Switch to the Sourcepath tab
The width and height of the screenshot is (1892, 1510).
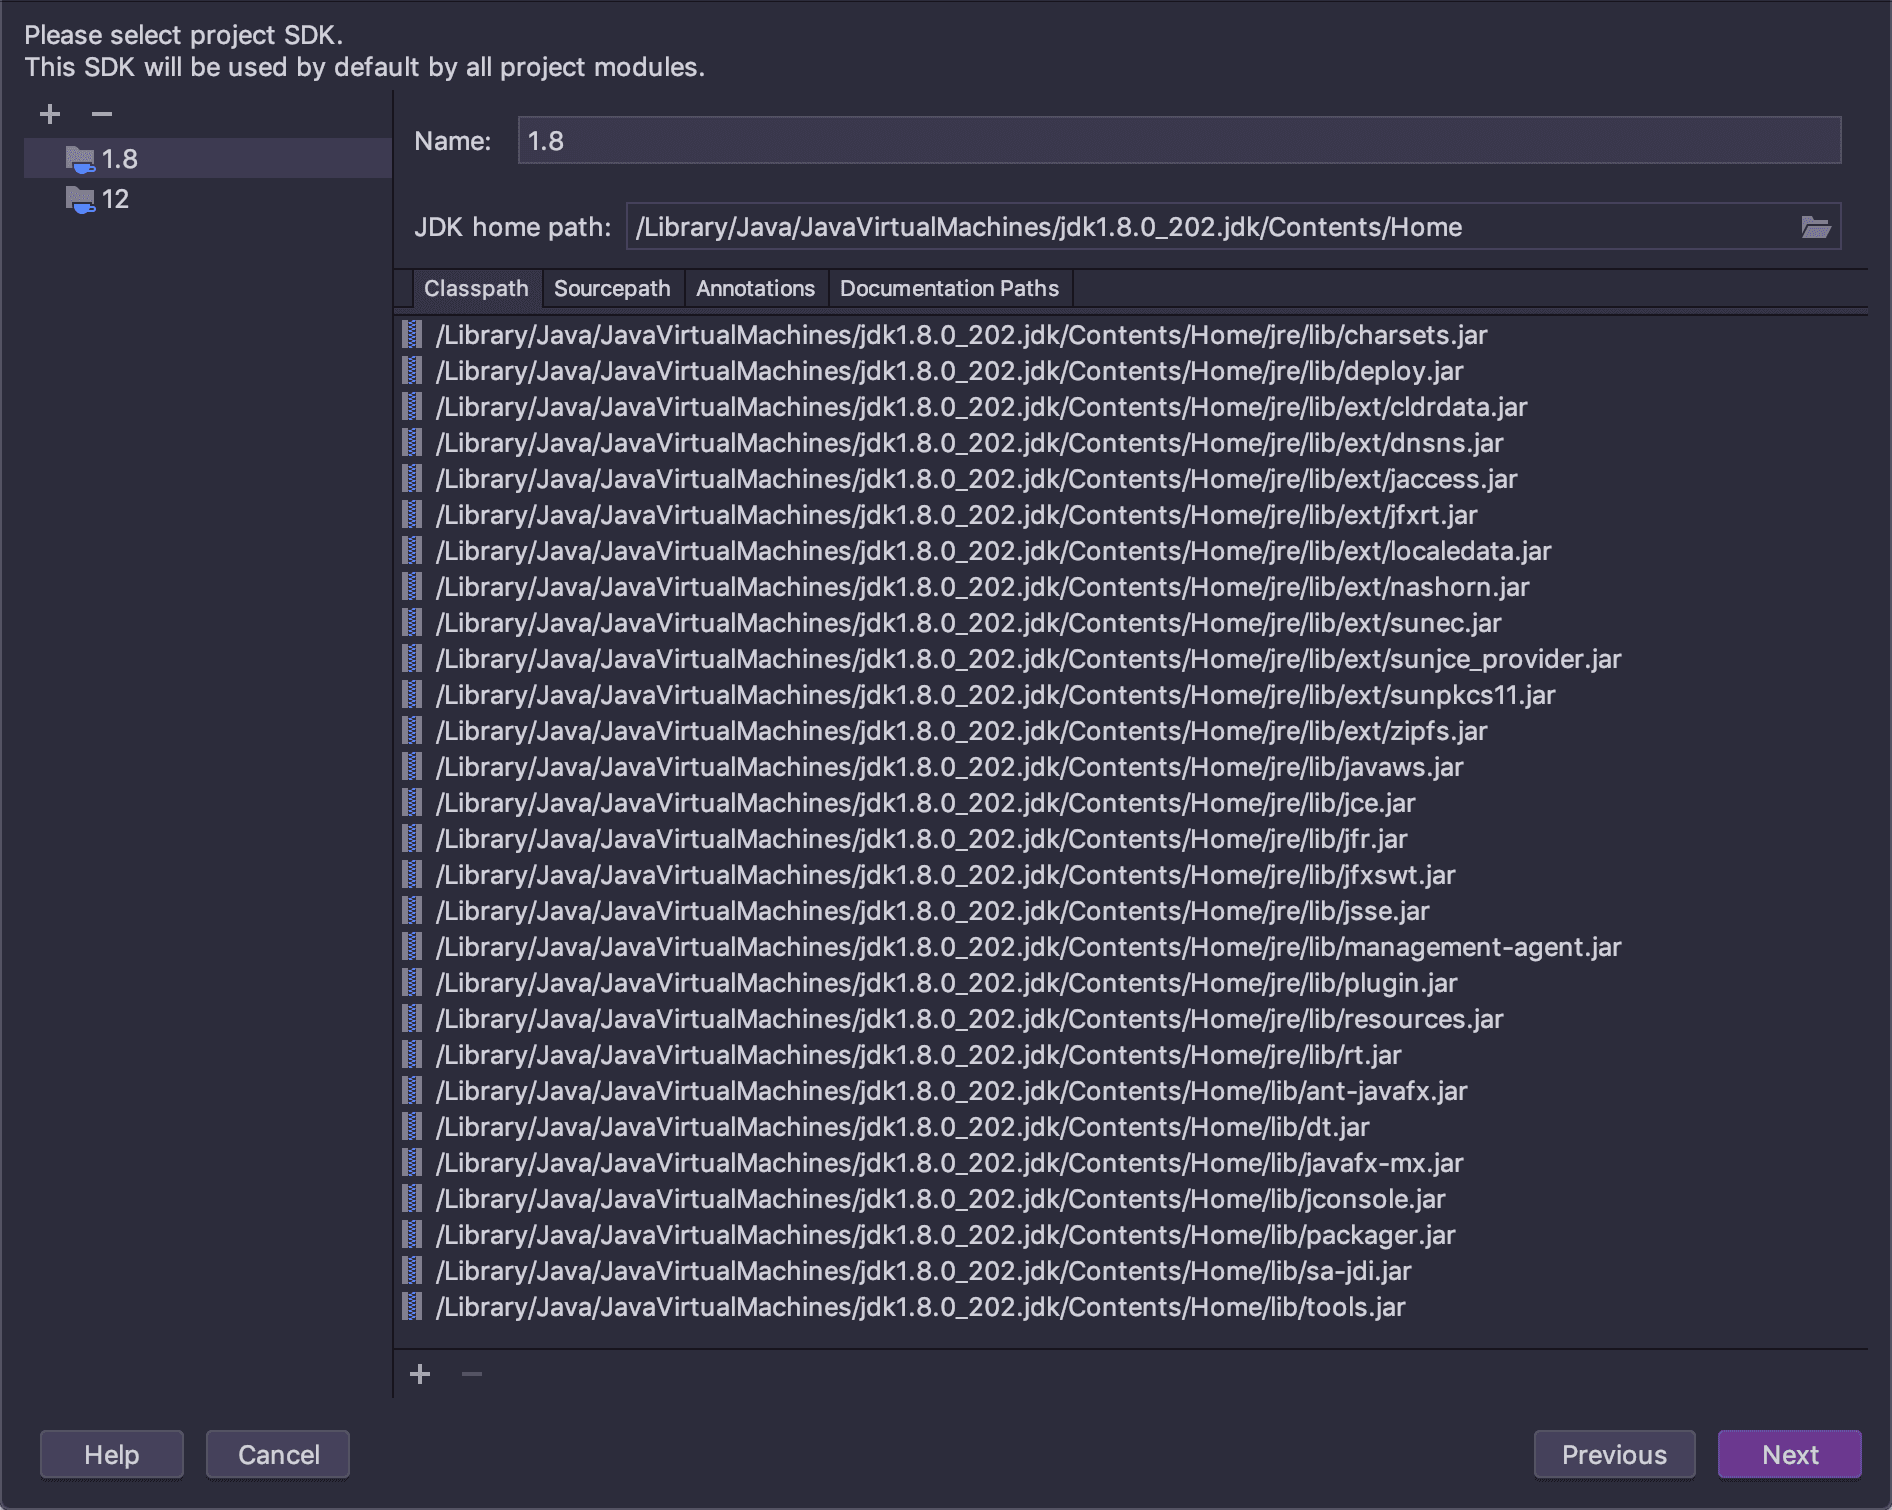tap(612, 289)
